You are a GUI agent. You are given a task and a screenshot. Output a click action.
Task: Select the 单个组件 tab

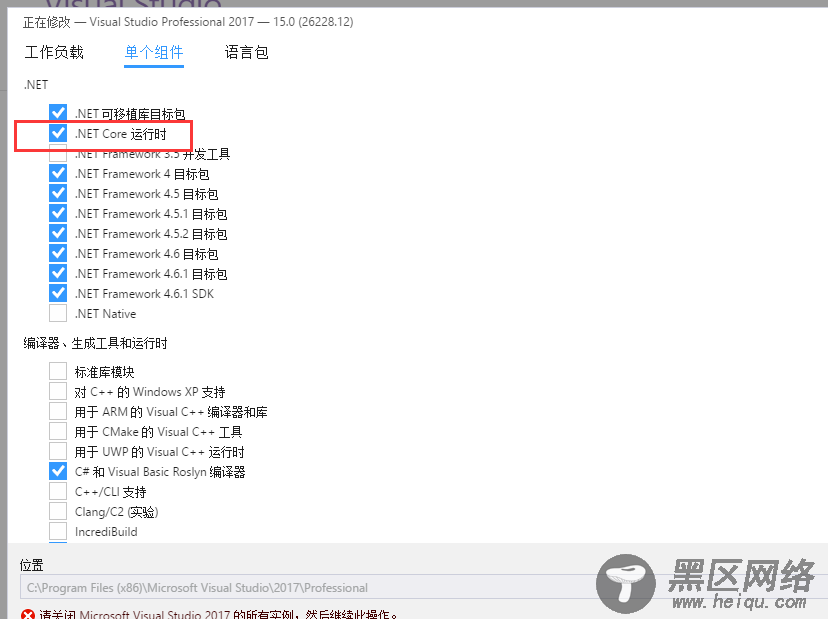154,52
